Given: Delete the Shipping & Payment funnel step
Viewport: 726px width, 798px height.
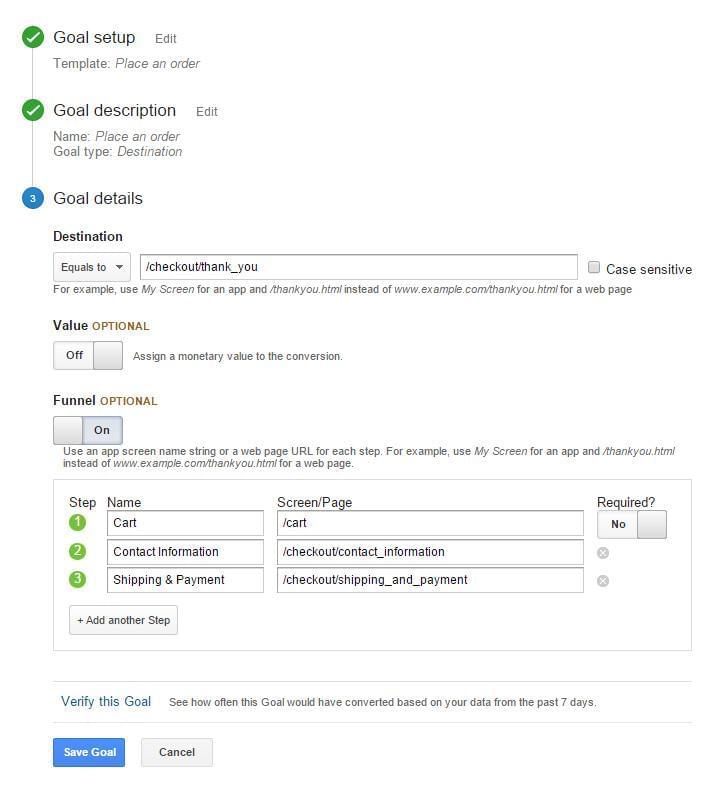Looking at the screenshot, I should (603, 580).
